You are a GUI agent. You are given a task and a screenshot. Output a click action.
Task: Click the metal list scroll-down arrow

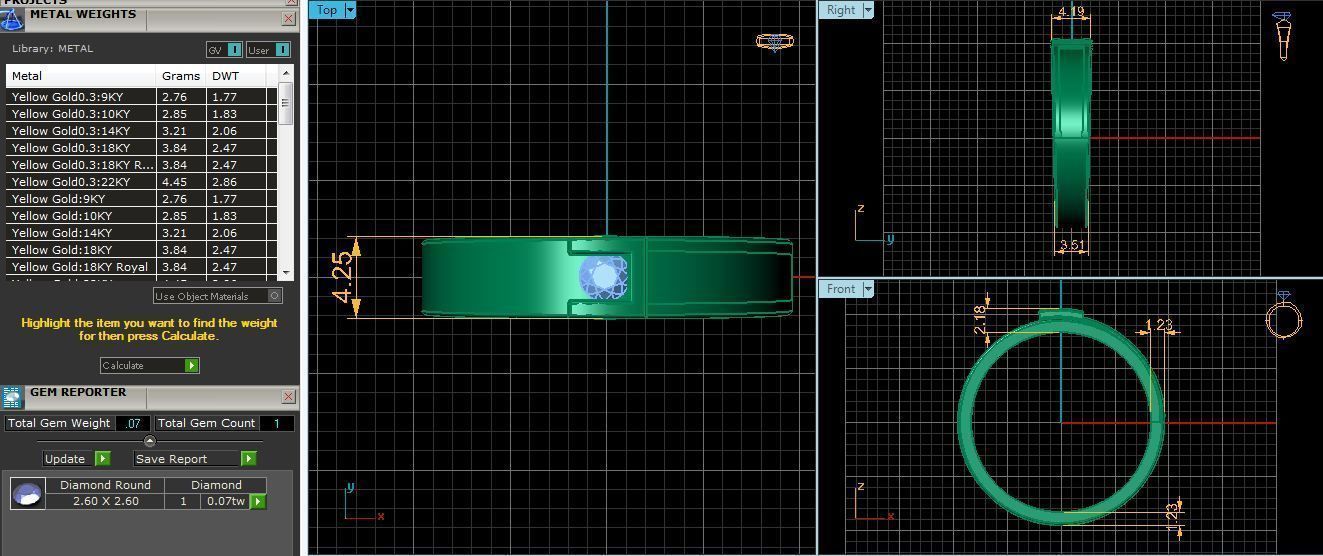286,272
